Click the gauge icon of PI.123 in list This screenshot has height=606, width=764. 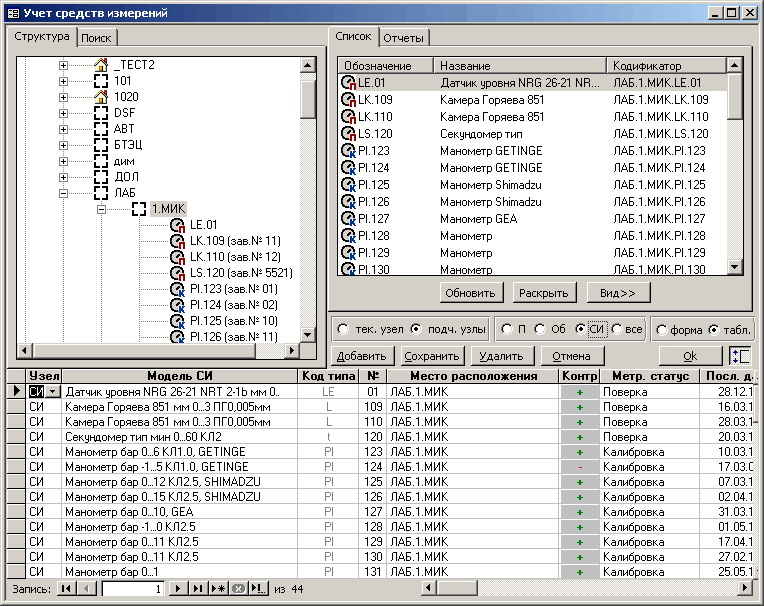pyautogui.click(x=348, y=150)
